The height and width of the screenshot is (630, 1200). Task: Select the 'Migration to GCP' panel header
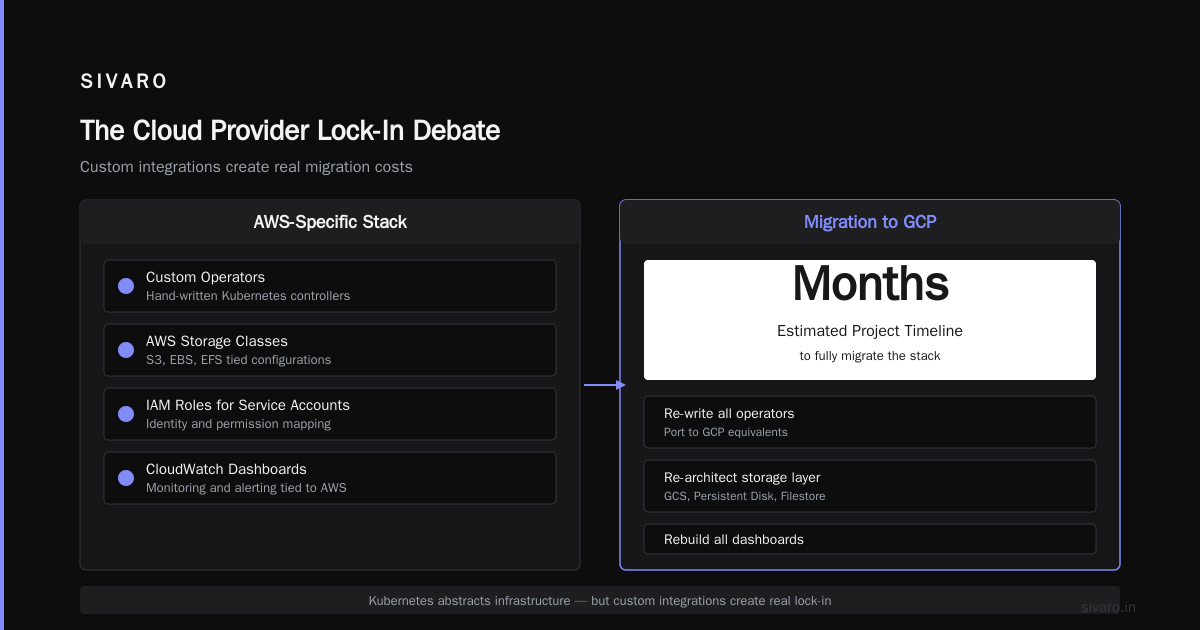(870, 222)
